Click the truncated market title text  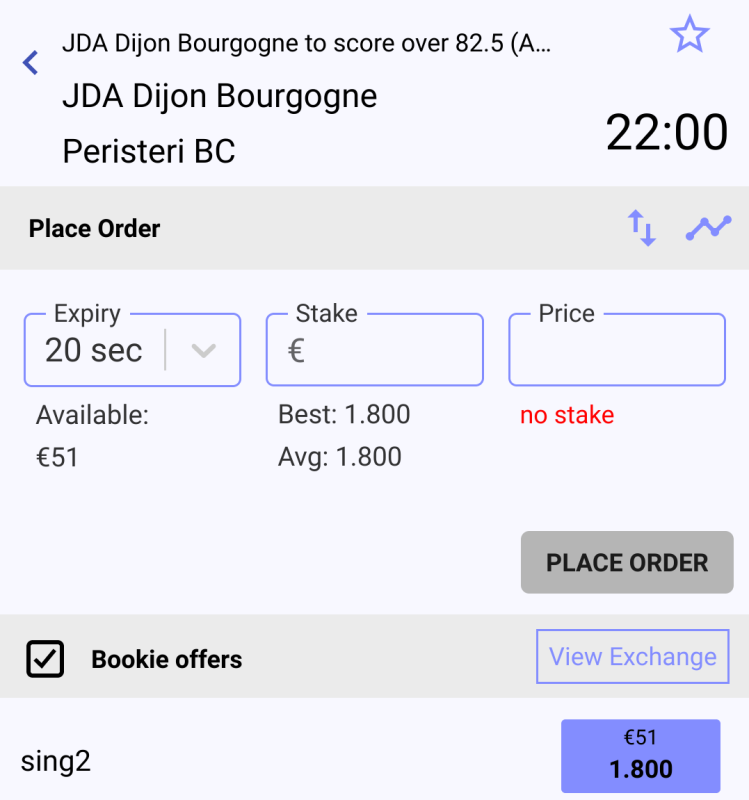[x=307, y=43]
